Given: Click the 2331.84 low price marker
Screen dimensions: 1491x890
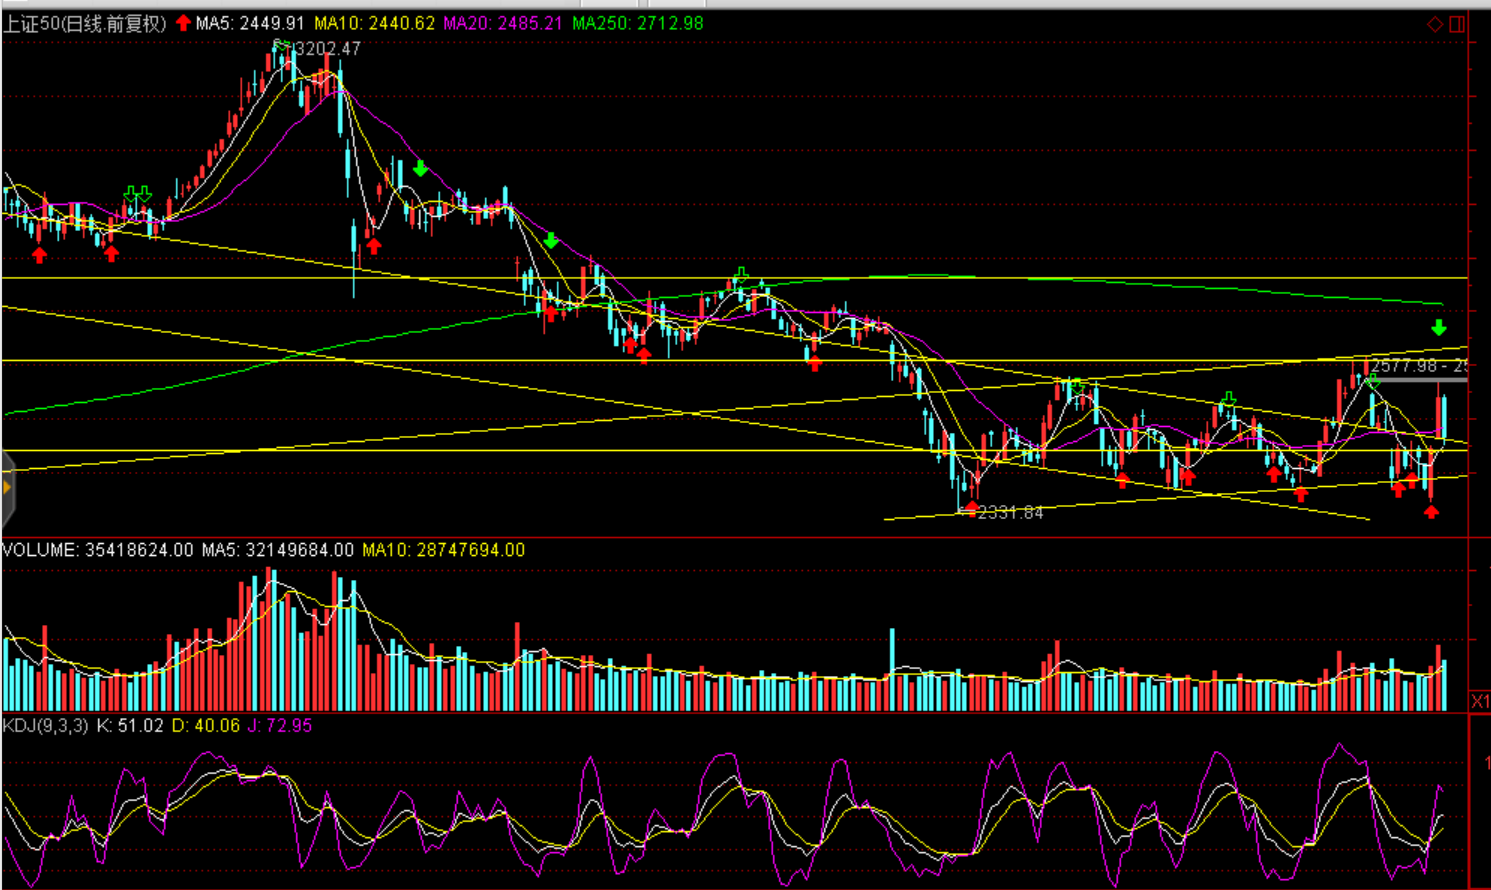Looking at the screenshot, I should 1009,512.
